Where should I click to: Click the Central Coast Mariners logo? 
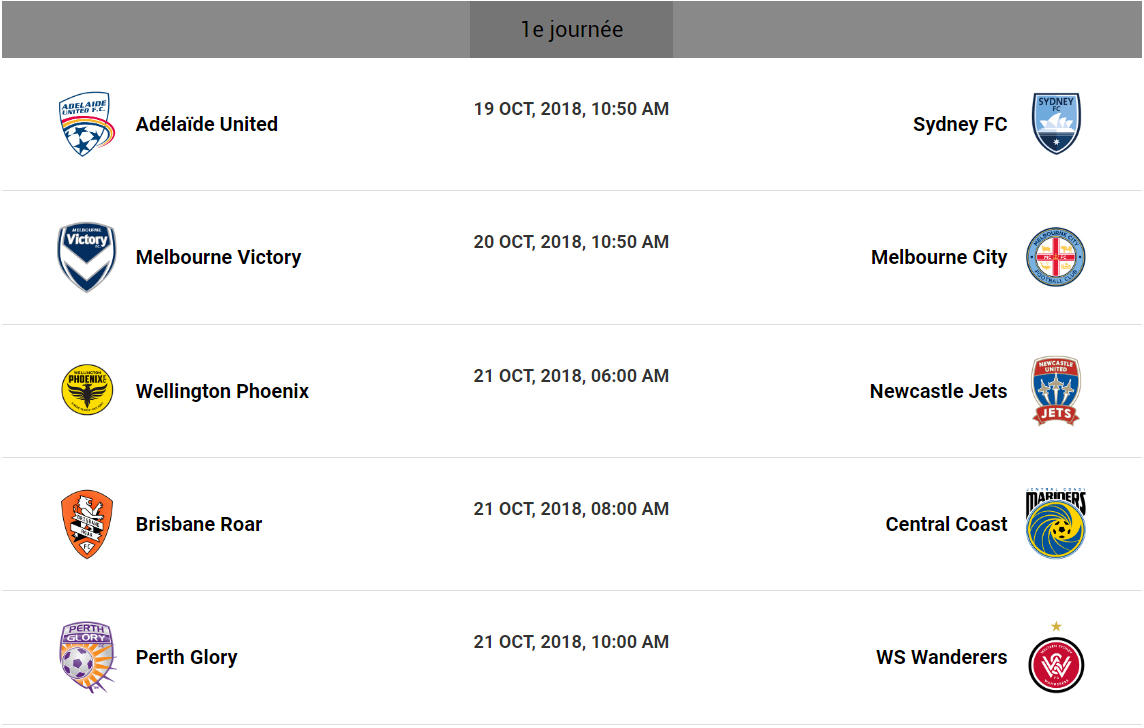click(x=1056, y=523)
